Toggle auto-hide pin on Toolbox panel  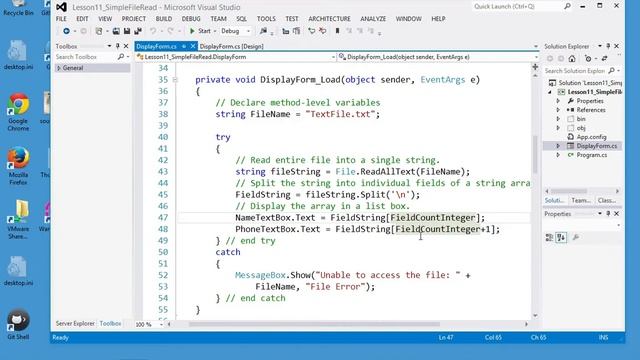tap(118, 46)
